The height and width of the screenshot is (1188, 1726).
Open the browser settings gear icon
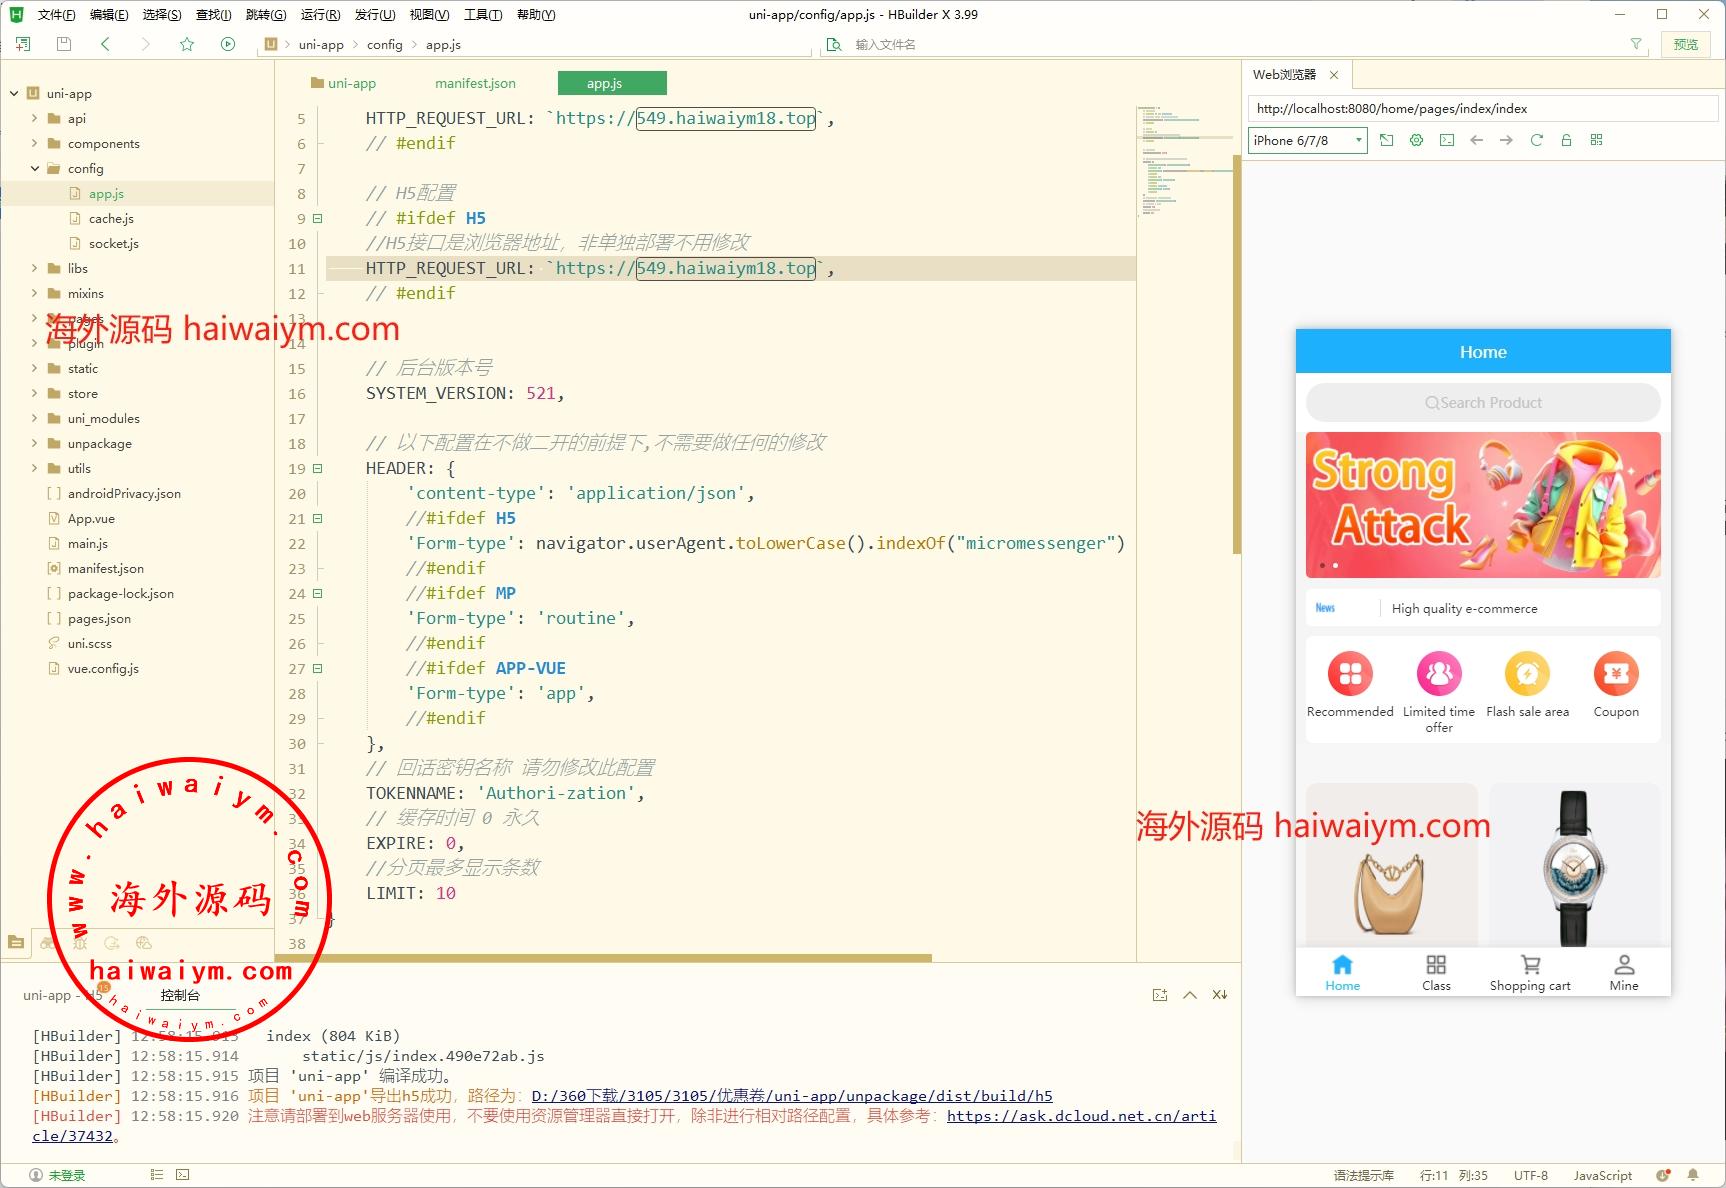[1416, 140]
